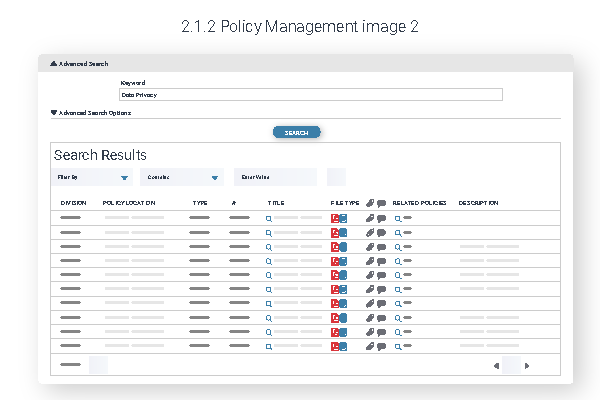Image resolution: width=600 pixels, height=400 pixels.
Task: Sort by the TYPE column header
Action: [x=200, y=203]
